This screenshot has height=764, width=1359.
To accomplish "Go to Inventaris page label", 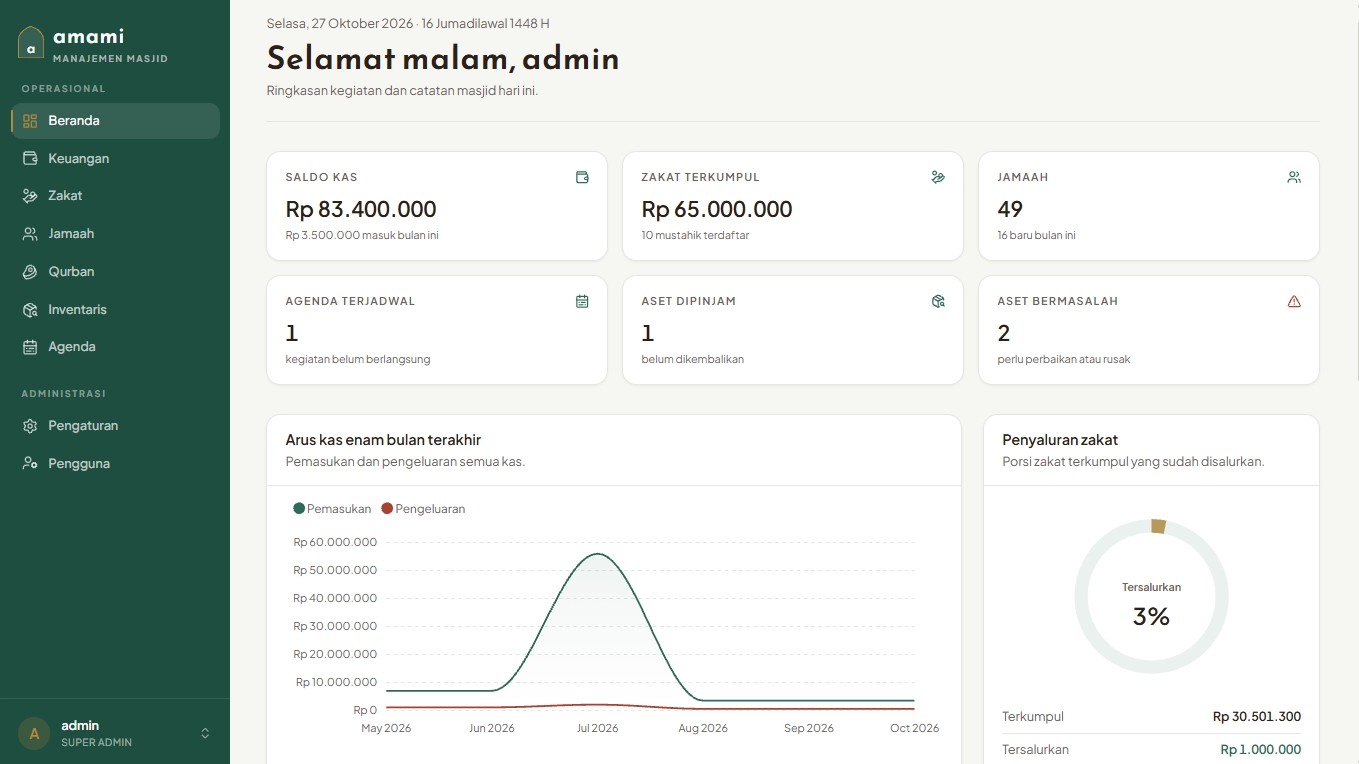I will point(77,310).
